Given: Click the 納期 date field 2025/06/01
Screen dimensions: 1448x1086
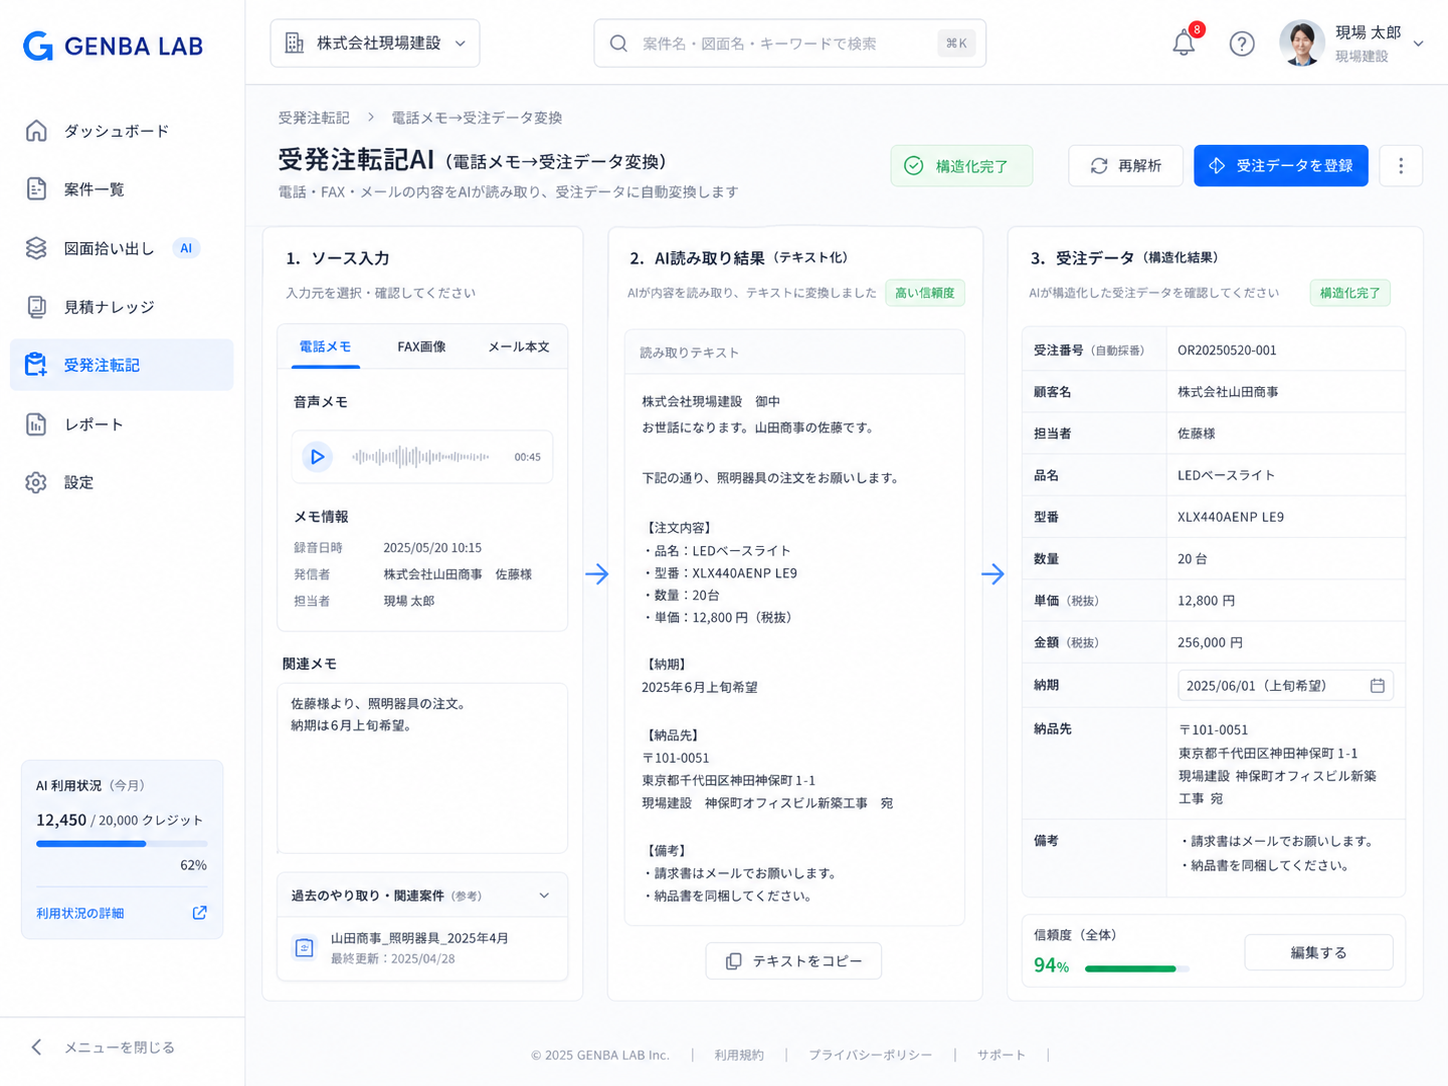Looking at the screenshot, I should pos(1285,685).
